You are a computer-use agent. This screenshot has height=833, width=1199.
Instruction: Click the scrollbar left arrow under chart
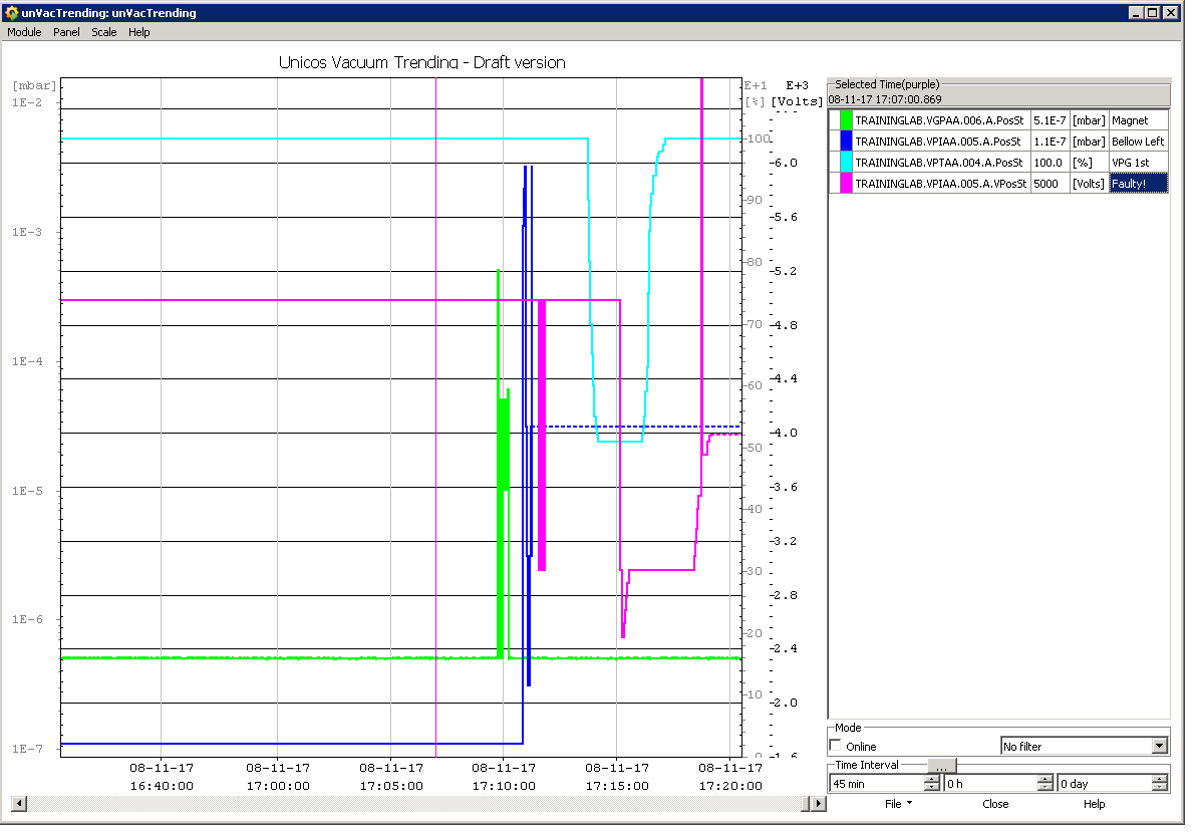(17, 804)
